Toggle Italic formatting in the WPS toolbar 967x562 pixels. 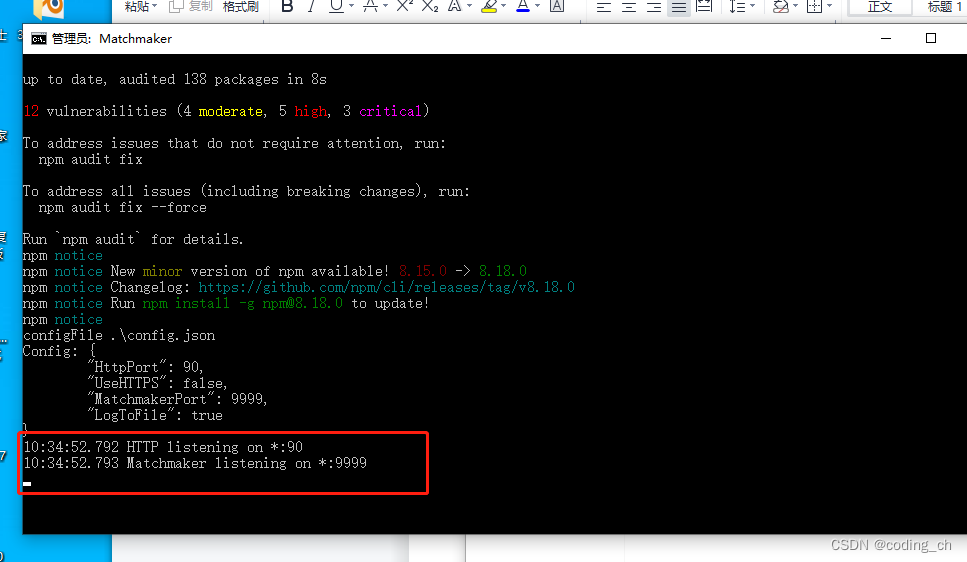(x=311, y=6)
